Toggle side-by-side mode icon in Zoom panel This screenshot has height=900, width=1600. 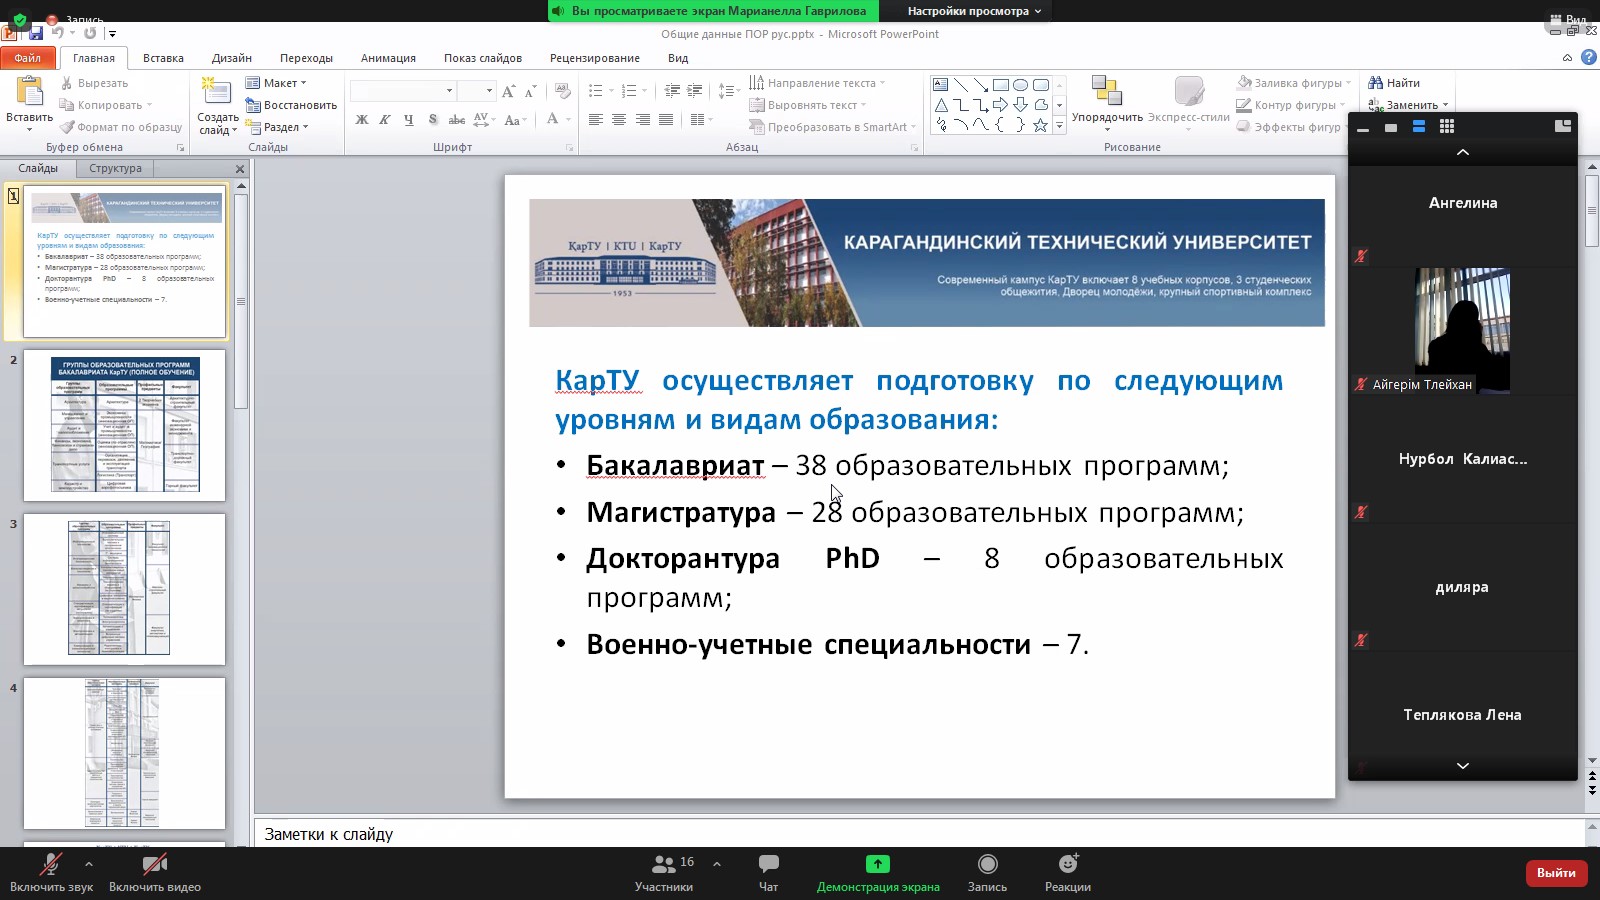click(x=1563, y=126)
